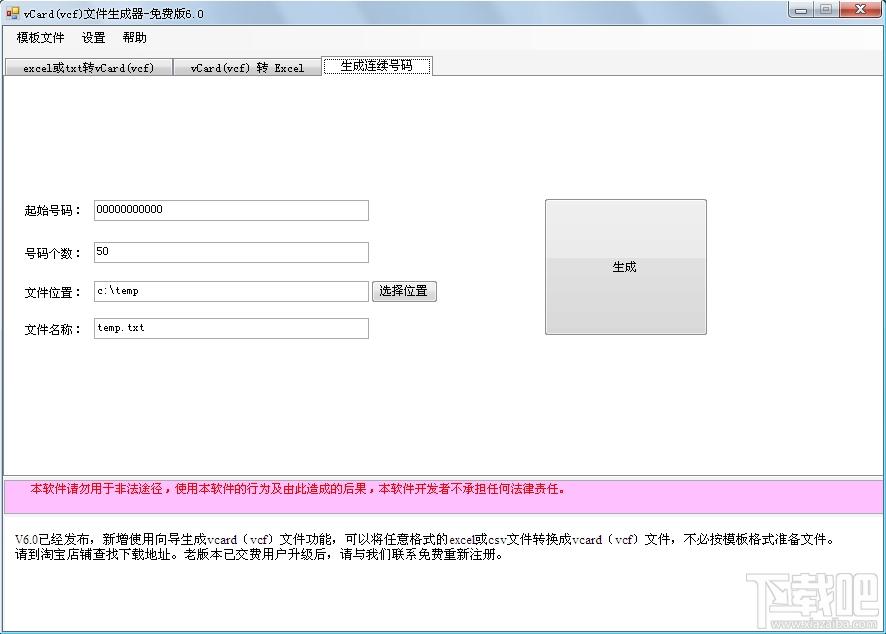Viewport: 886px width, 634px height.
Task: Close the vCard generator window
Action: pos(861,10)
